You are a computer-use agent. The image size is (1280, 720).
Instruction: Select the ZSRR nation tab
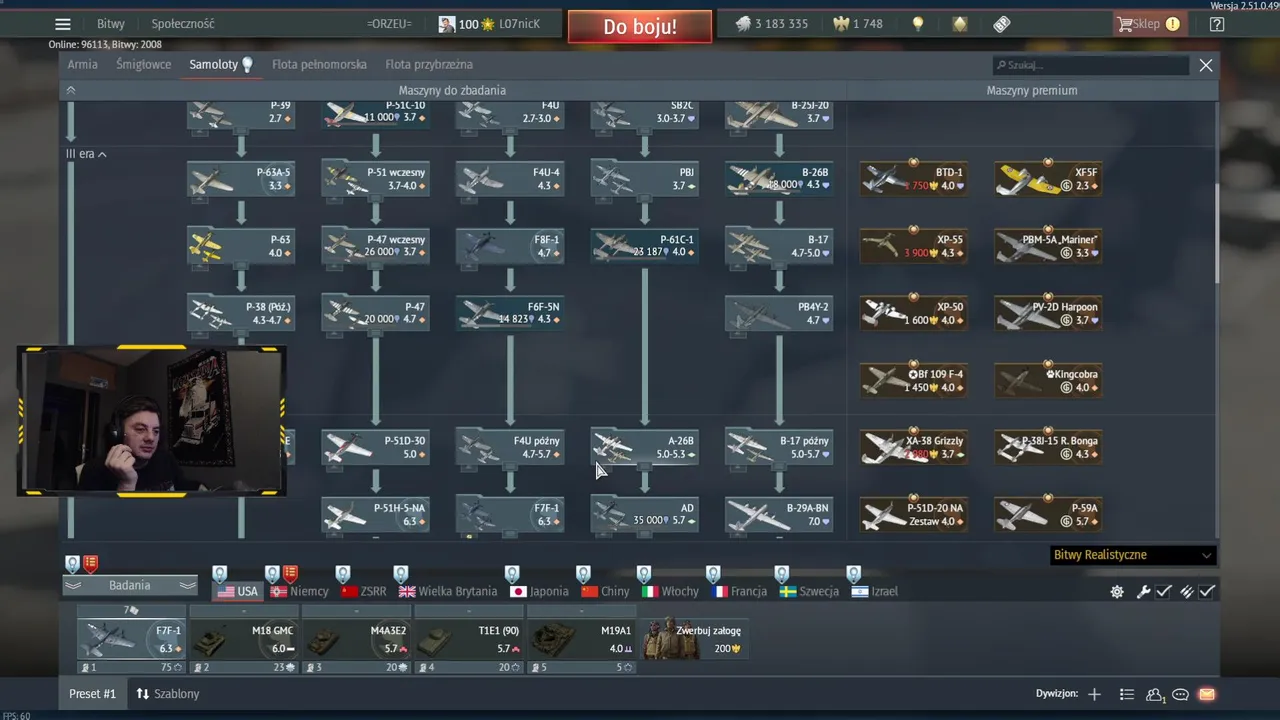pos(364,591)
